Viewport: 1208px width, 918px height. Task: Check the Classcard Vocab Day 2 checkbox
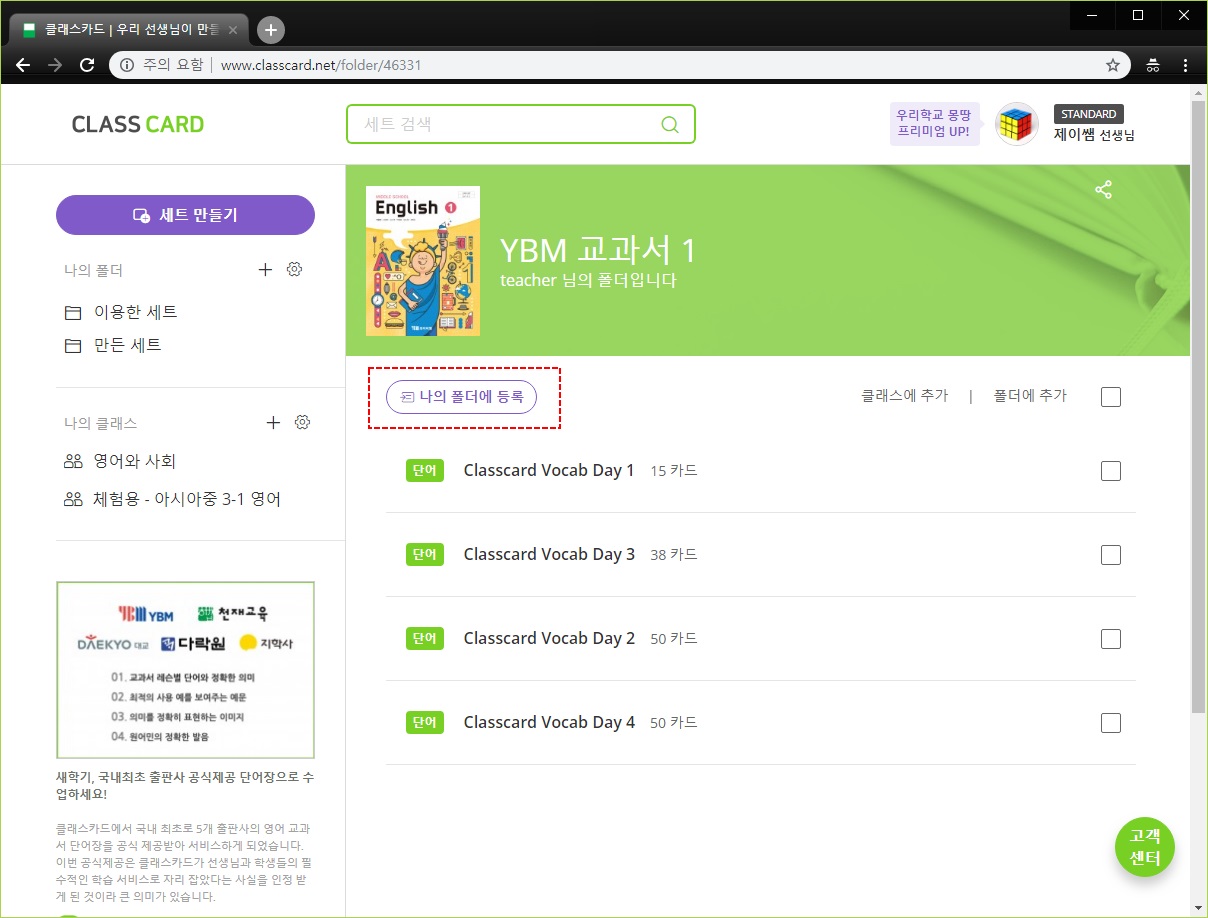[1111, 639]
